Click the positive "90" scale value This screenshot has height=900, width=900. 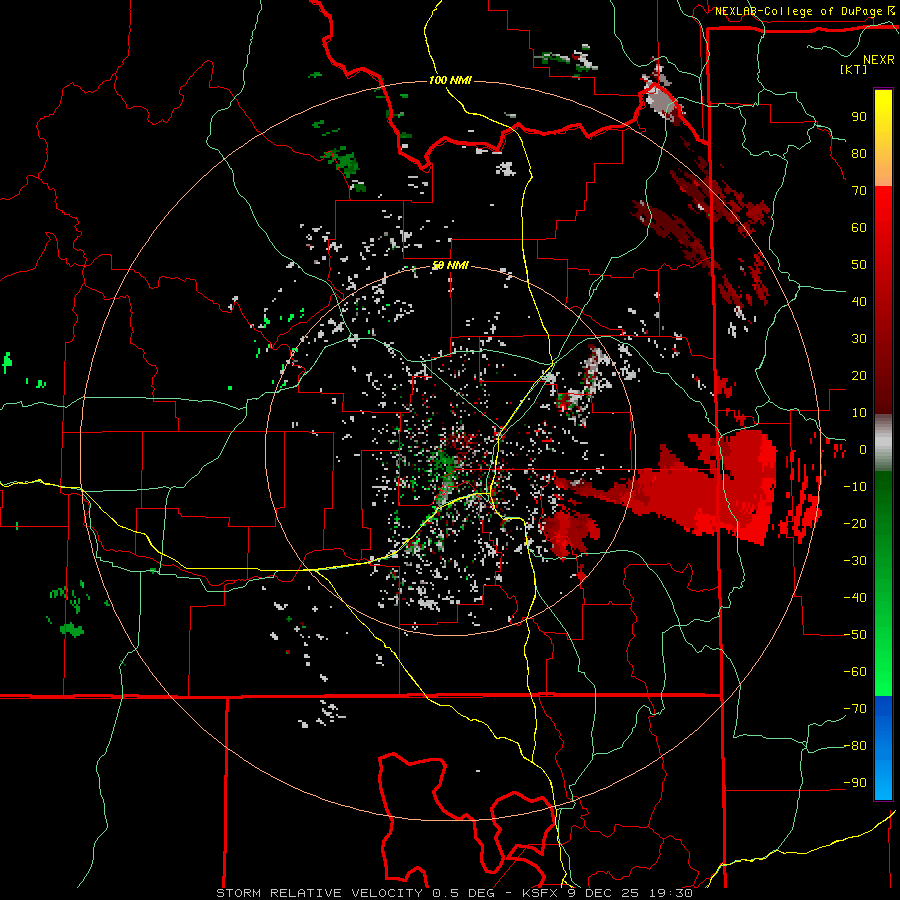859,117
